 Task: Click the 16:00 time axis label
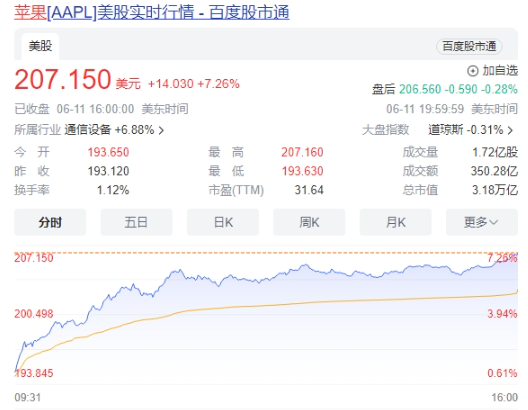(x=504, y=397)
